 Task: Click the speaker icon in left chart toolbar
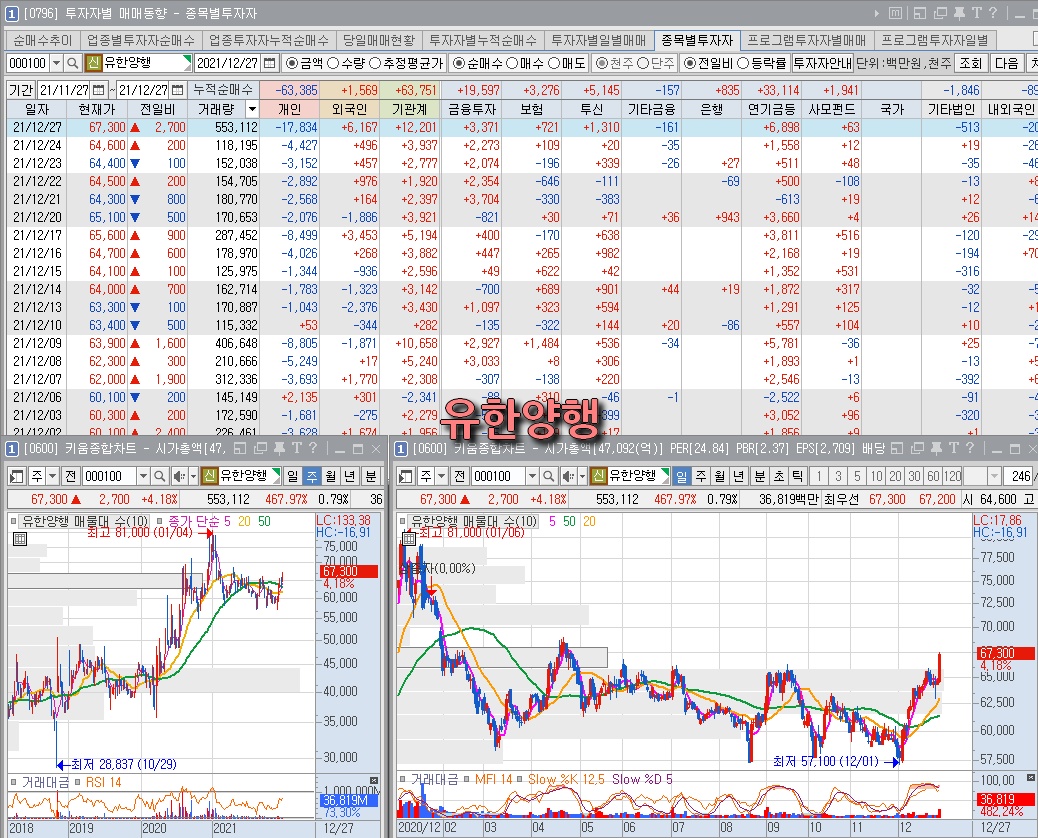[x=178, y=476]
